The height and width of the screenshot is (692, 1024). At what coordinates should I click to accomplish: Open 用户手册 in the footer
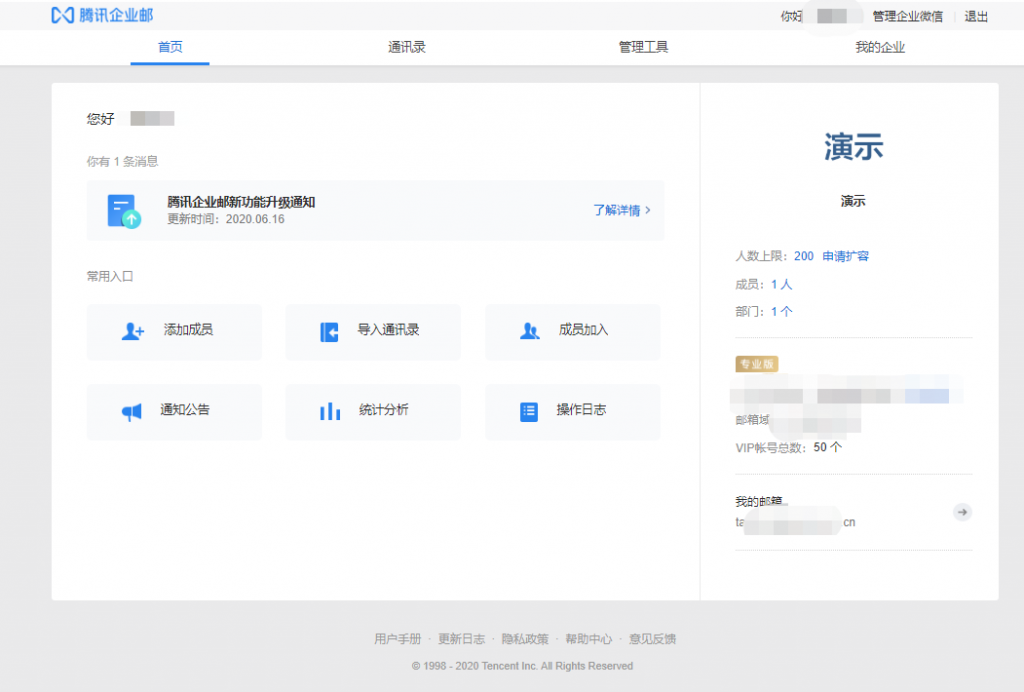397,639
